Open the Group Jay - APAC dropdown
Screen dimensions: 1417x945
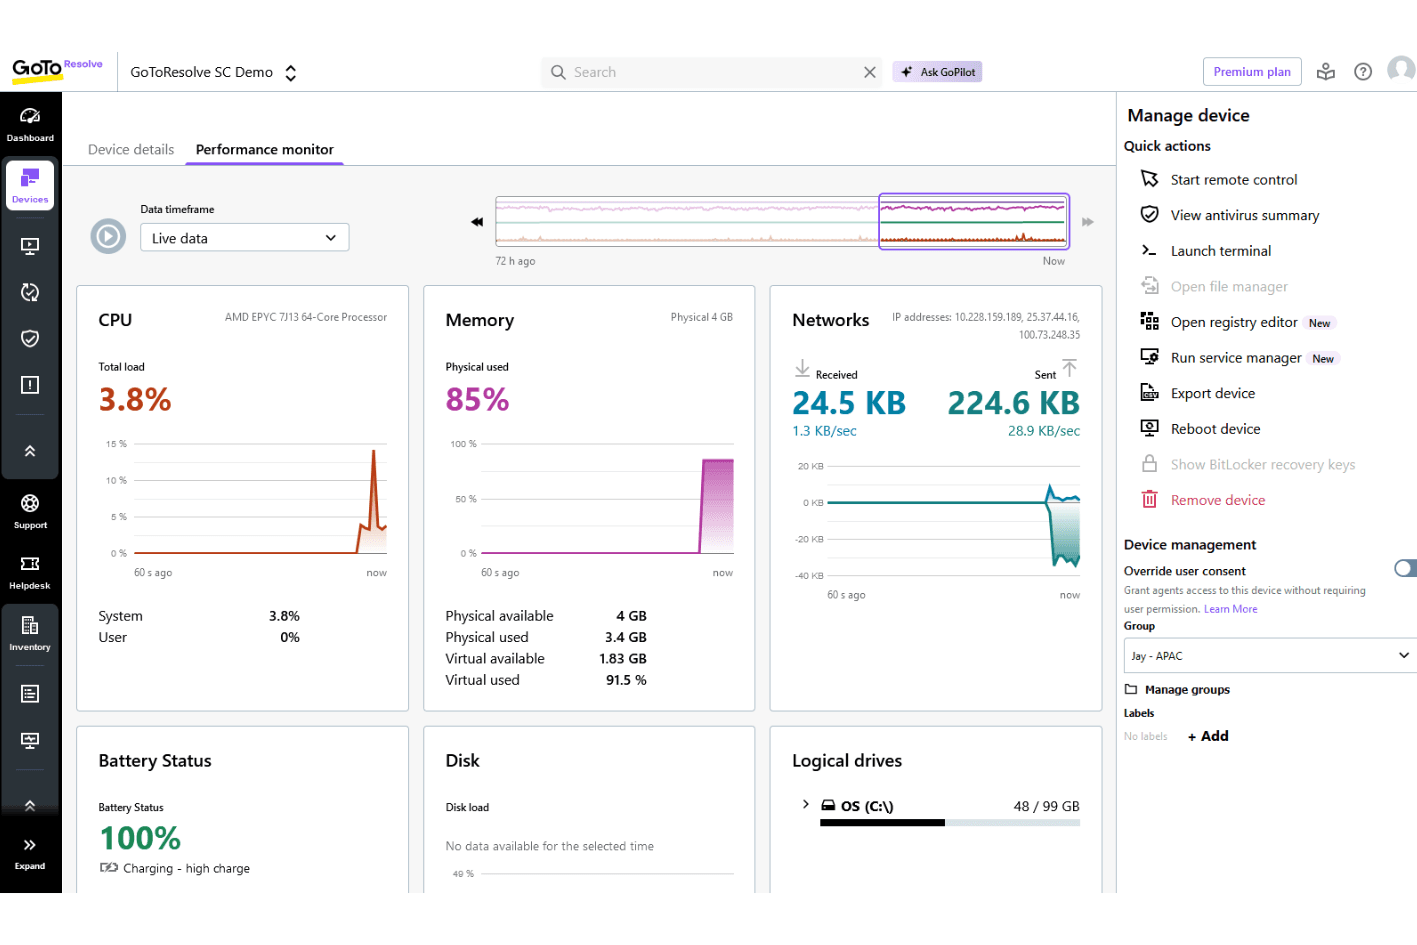point(1270,656)
